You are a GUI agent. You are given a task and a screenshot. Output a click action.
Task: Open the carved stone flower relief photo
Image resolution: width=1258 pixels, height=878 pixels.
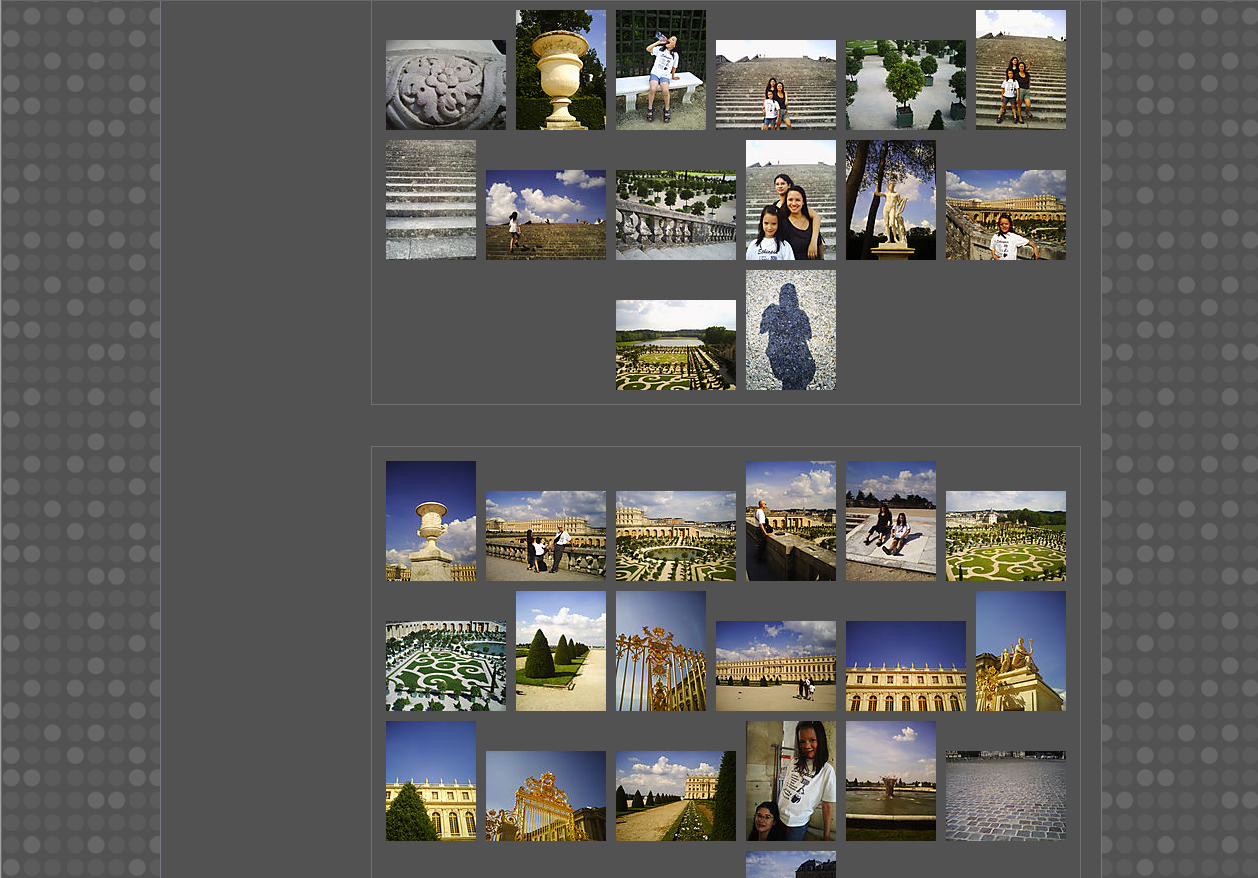click(445, 85)
